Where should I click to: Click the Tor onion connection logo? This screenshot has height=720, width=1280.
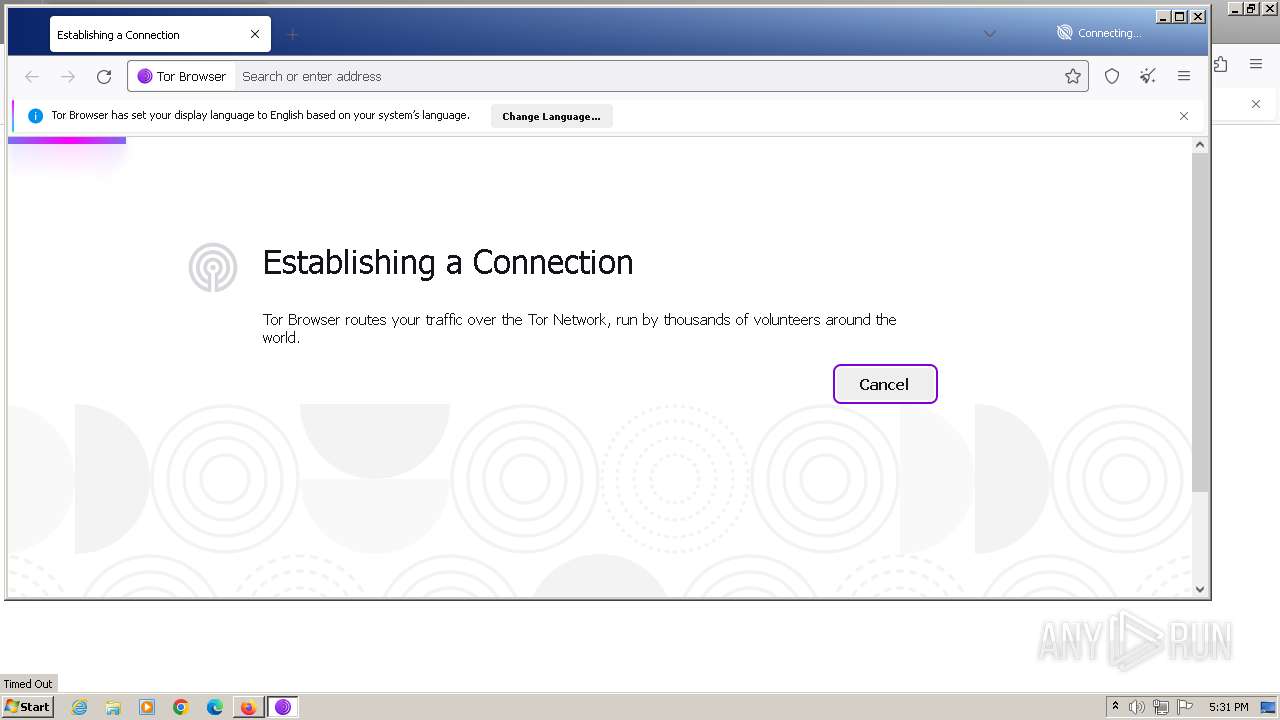pos(213,267)
